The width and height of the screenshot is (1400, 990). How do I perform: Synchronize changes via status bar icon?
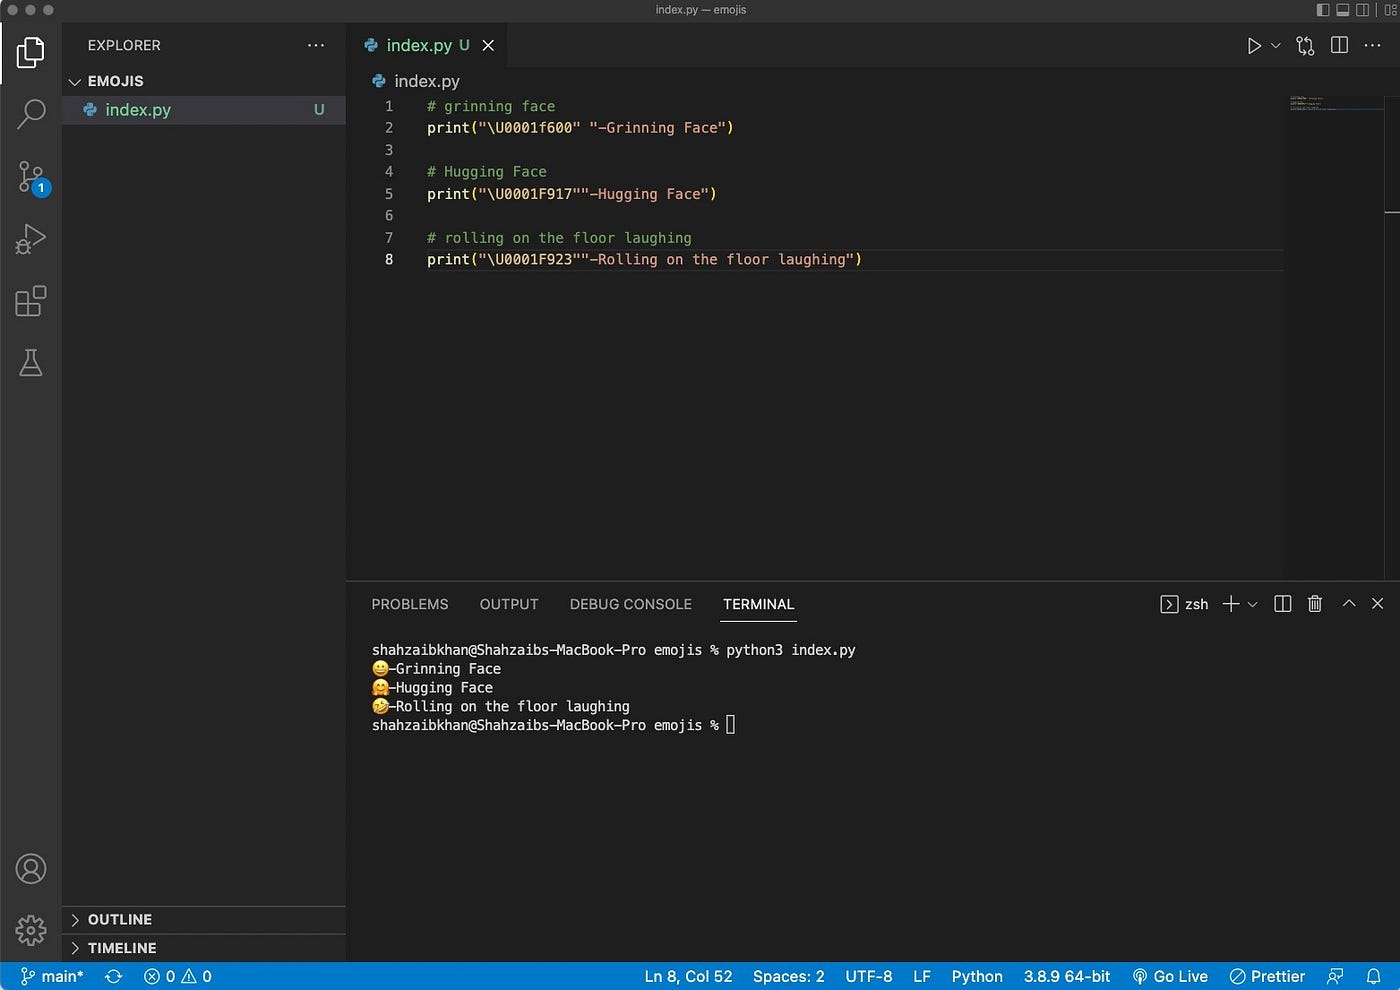pyautogui.click(x=114, y=976)
